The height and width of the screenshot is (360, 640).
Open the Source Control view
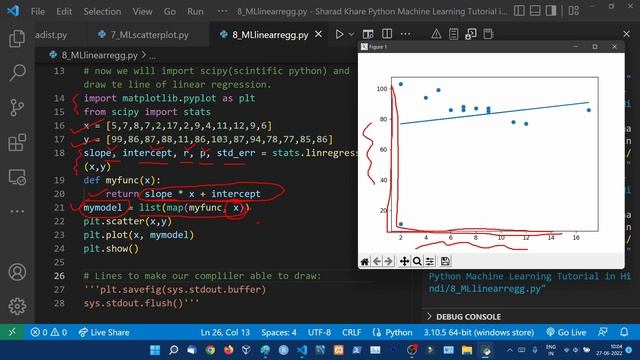click(17, 108)
